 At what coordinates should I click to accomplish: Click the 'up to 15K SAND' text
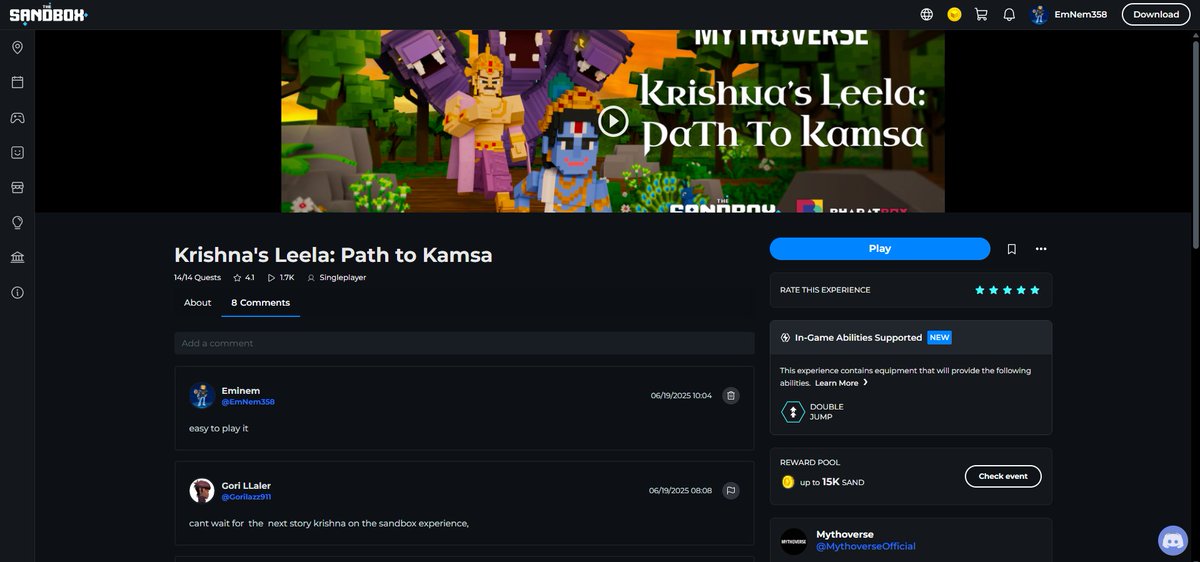(x=832, y=482)
